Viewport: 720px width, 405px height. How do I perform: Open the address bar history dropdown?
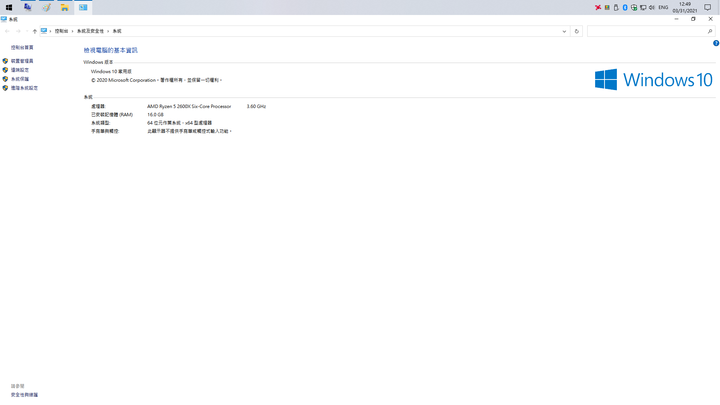[564, 31]
